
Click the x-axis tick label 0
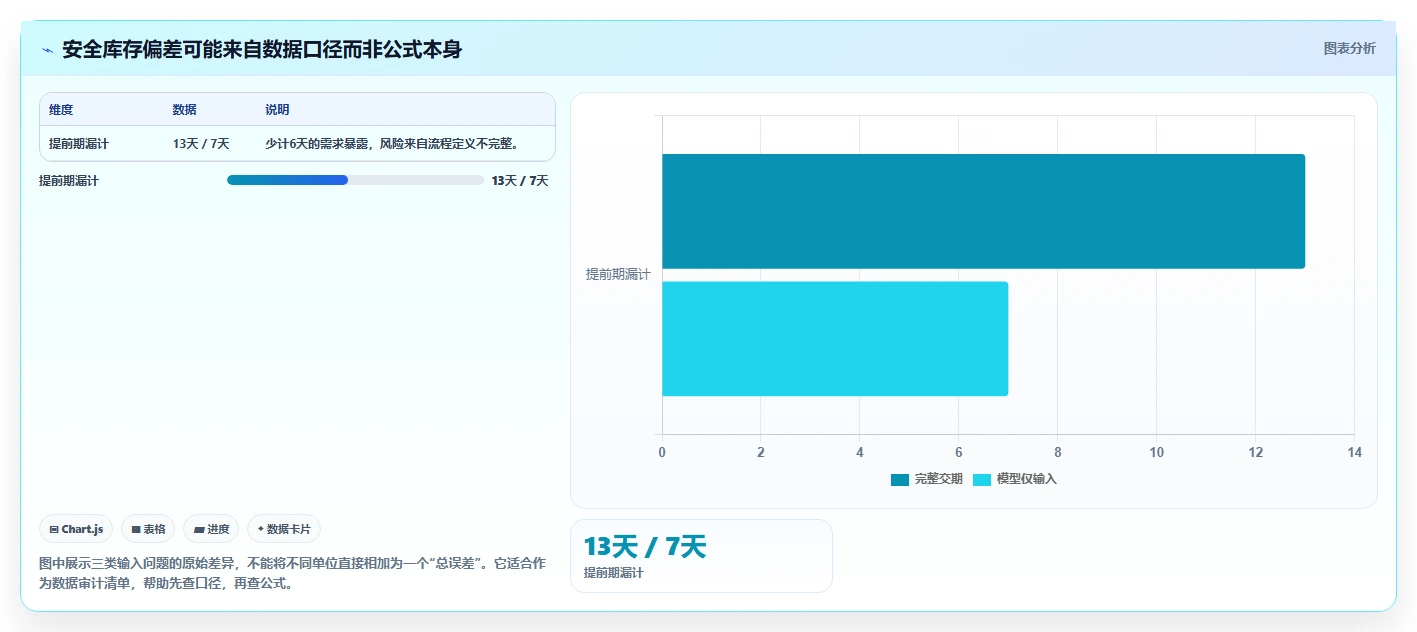662,452
